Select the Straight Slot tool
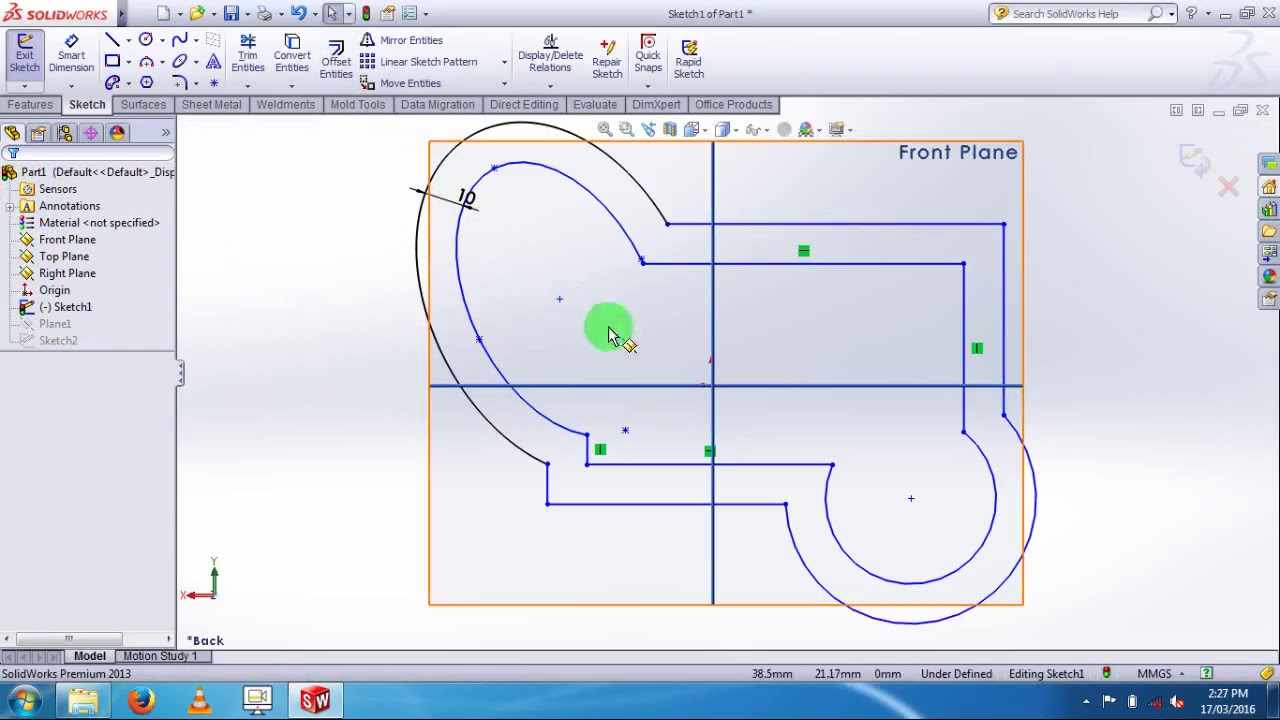Screen dimensions: 1280x720 click(x=112, y=82)
